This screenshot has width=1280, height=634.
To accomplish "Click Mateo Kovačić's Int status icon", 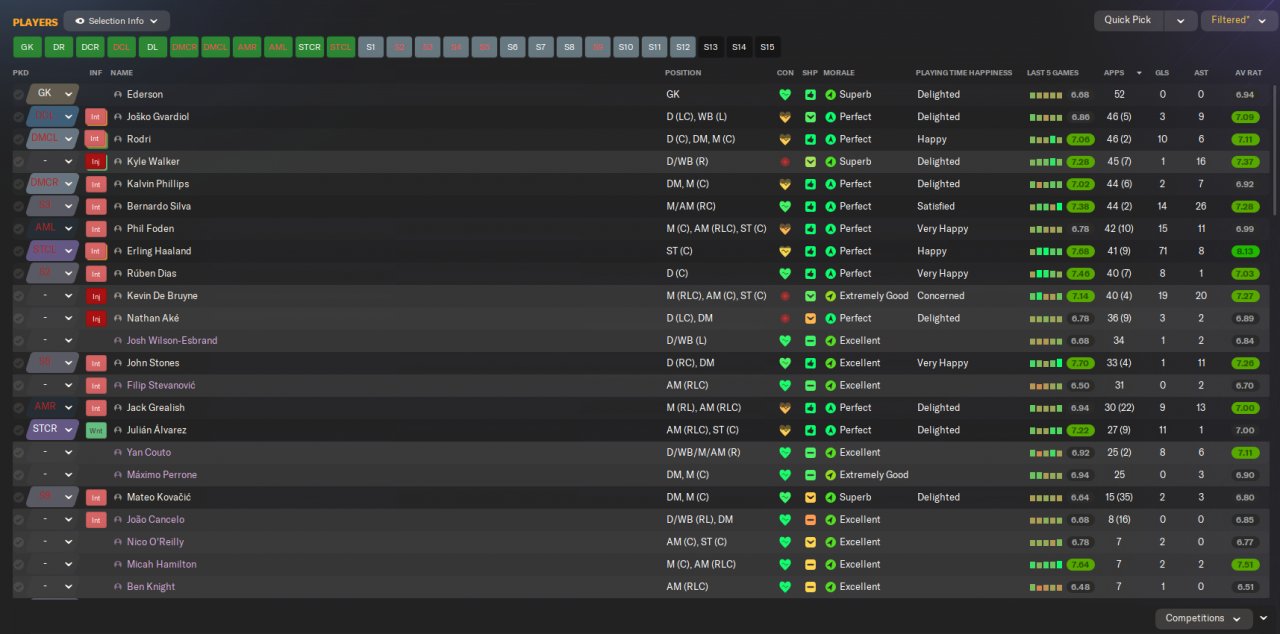I will (x=96, y=498).
